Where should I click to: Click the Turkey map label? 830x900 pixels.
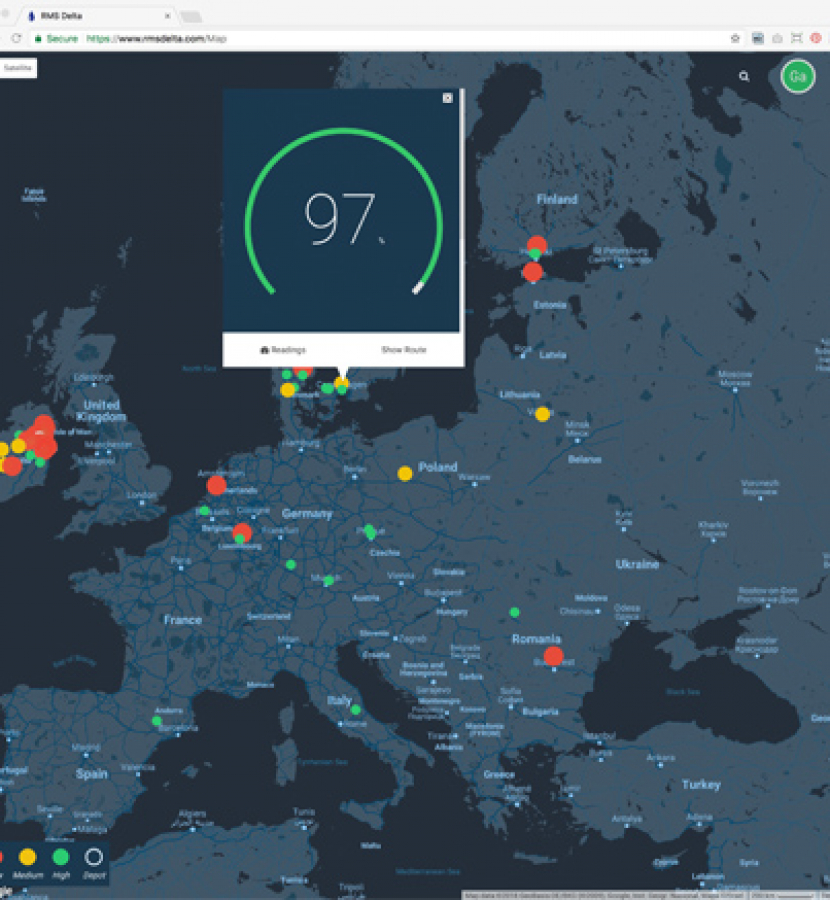[701, 785]
